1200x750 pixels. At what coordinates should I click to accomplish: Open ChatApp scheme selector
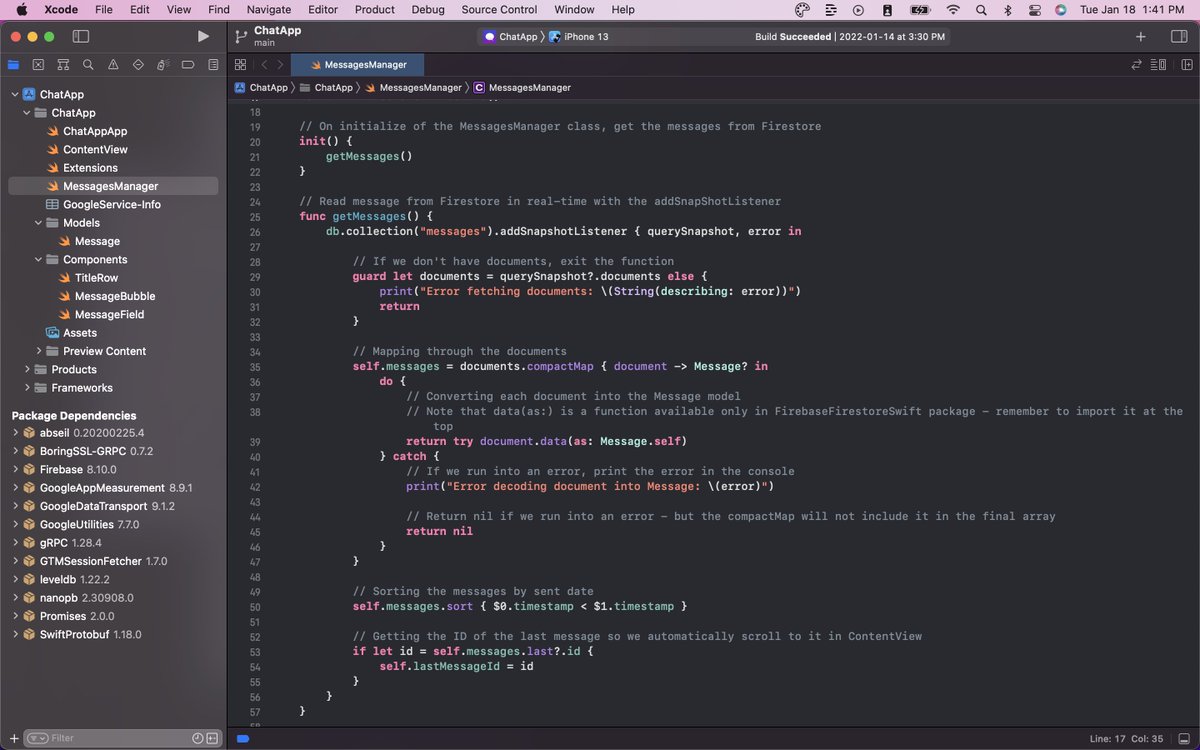[x=510, y=36]
